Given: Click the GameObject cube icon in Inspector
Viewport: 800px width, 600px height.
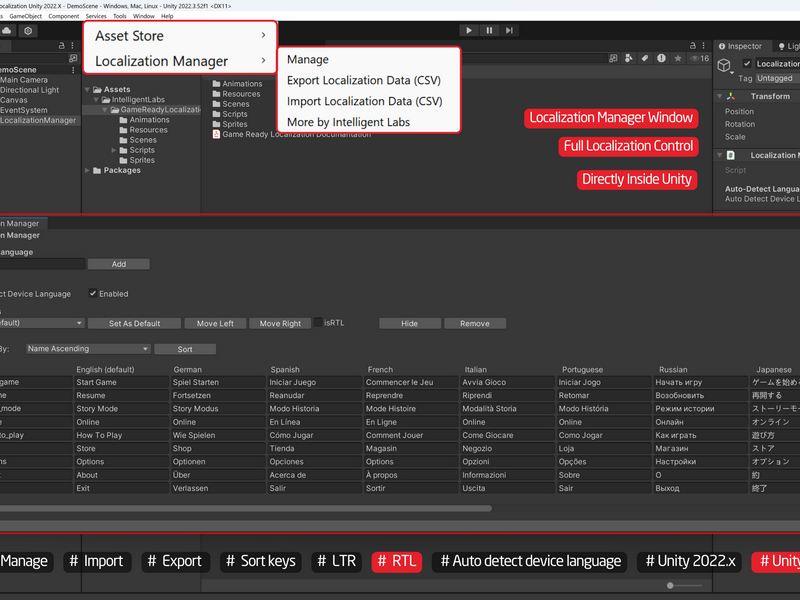Looking at the screenshot, I should tap(724, 65).
